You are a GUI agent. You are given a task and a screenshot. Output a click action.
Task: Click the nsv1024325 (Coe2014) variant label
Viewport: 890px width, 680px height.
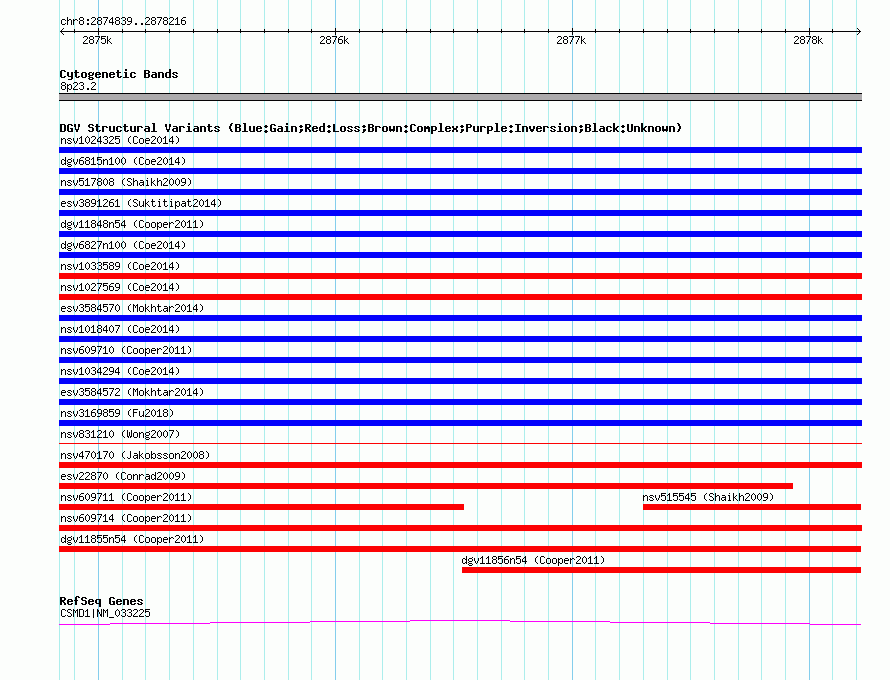pyautogui.click(x=120, y=140)
